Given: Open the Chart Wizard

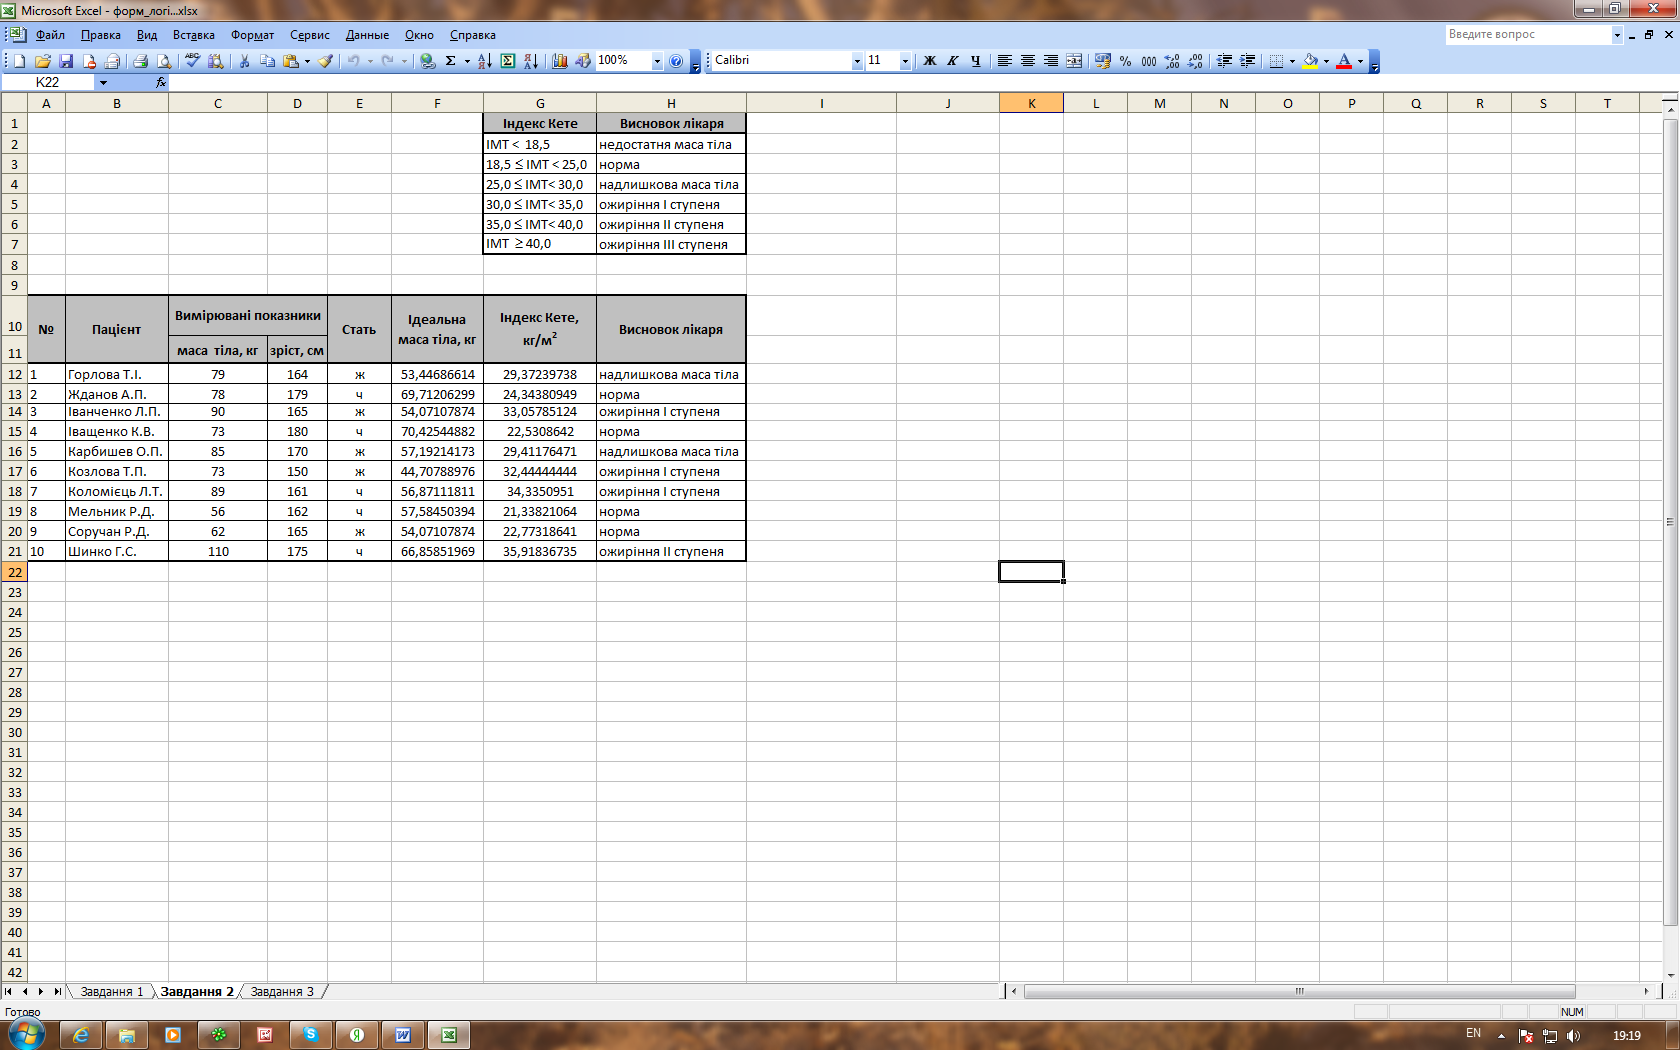Looking at the screenshot, I should coord(560,61).
